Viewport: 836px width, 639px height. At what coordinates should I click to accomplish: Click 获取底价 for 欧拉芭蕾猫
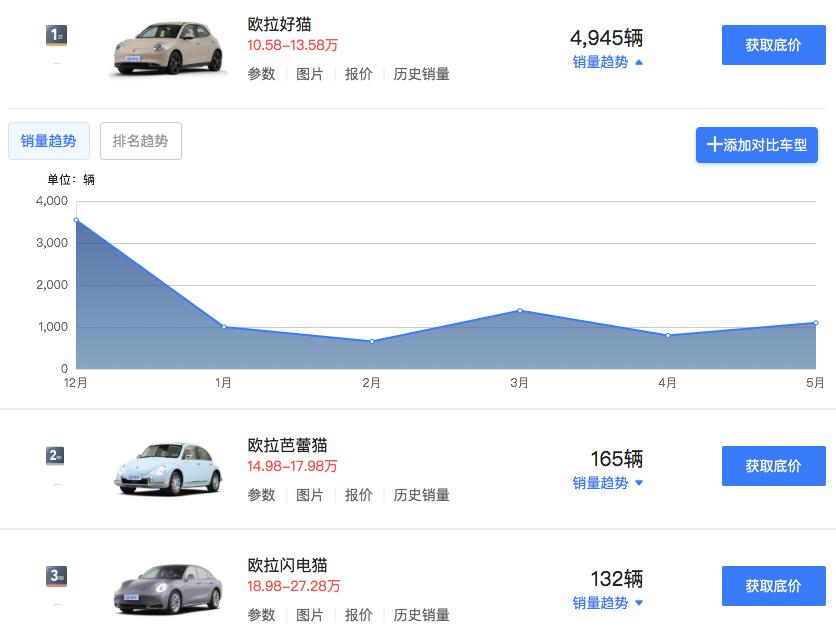(x=774, y=466)
